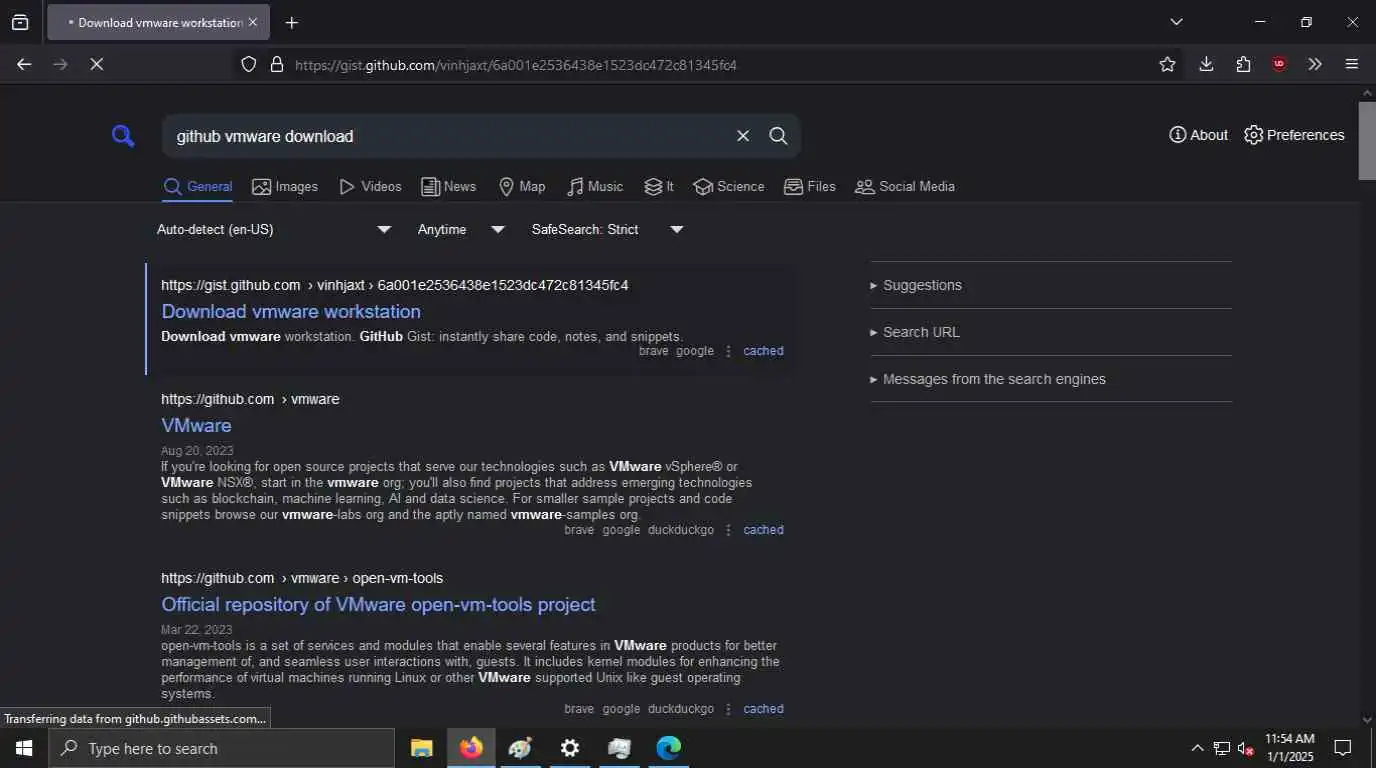This screenshot has height=768, width=1376.
Task: Click the gist.github.com vinhjaxt result URL
Action: click(395, 285)
